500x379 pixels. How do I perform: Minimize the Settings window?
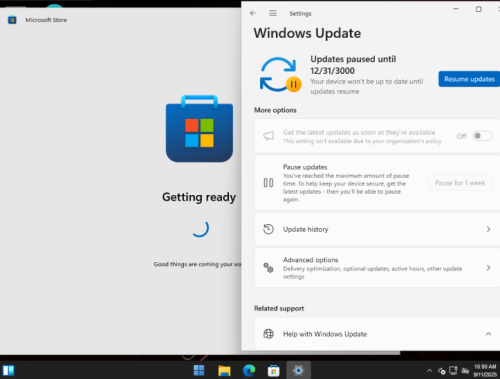(x=456, y=9)
